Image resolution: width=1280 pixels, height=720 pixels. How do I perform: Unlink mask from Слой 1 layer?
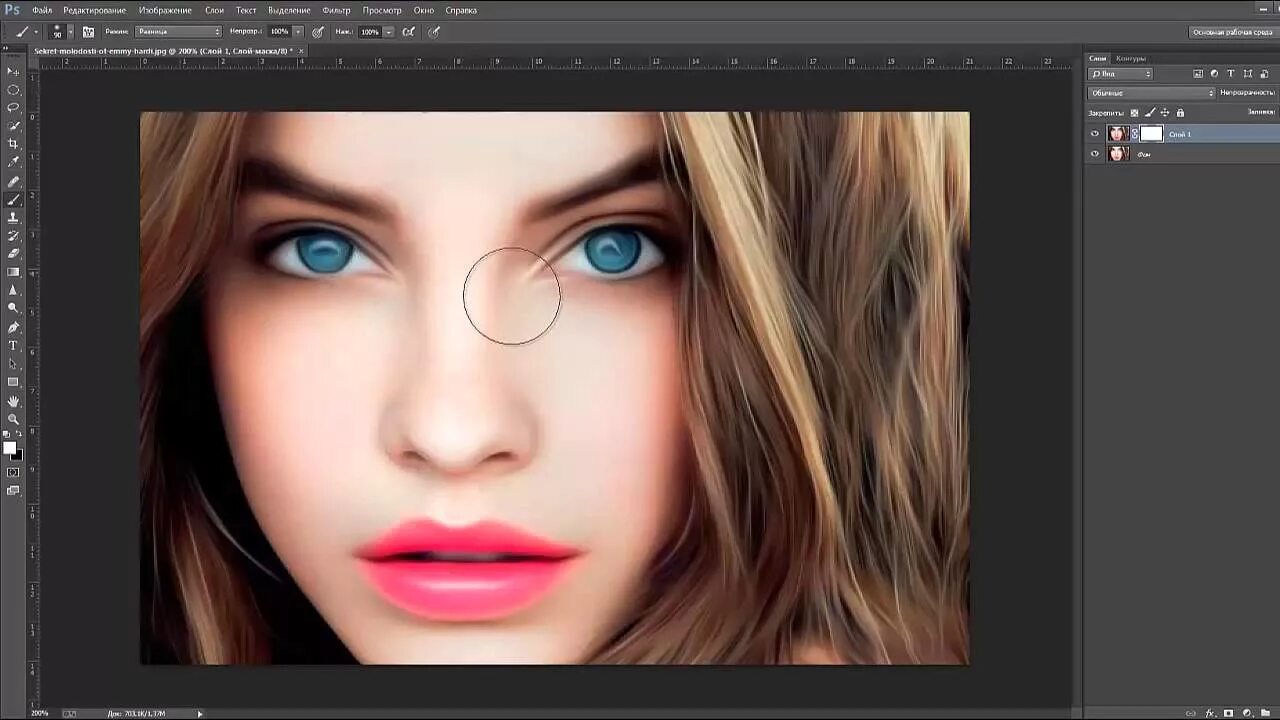1135,134
